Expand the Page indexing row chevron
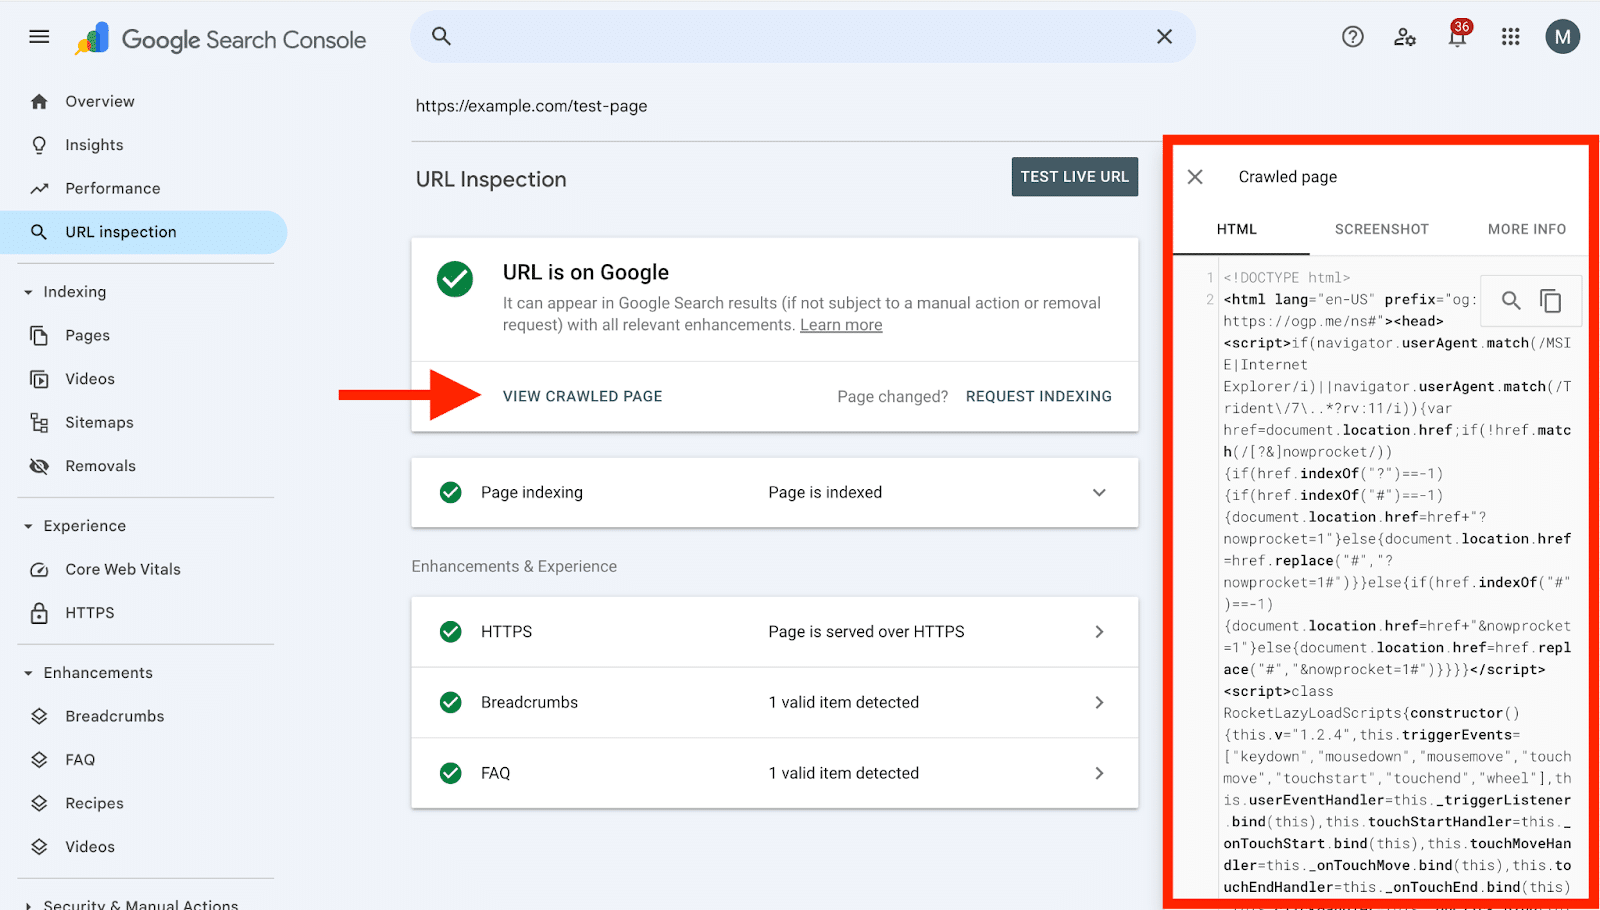 pos(1099,492)
